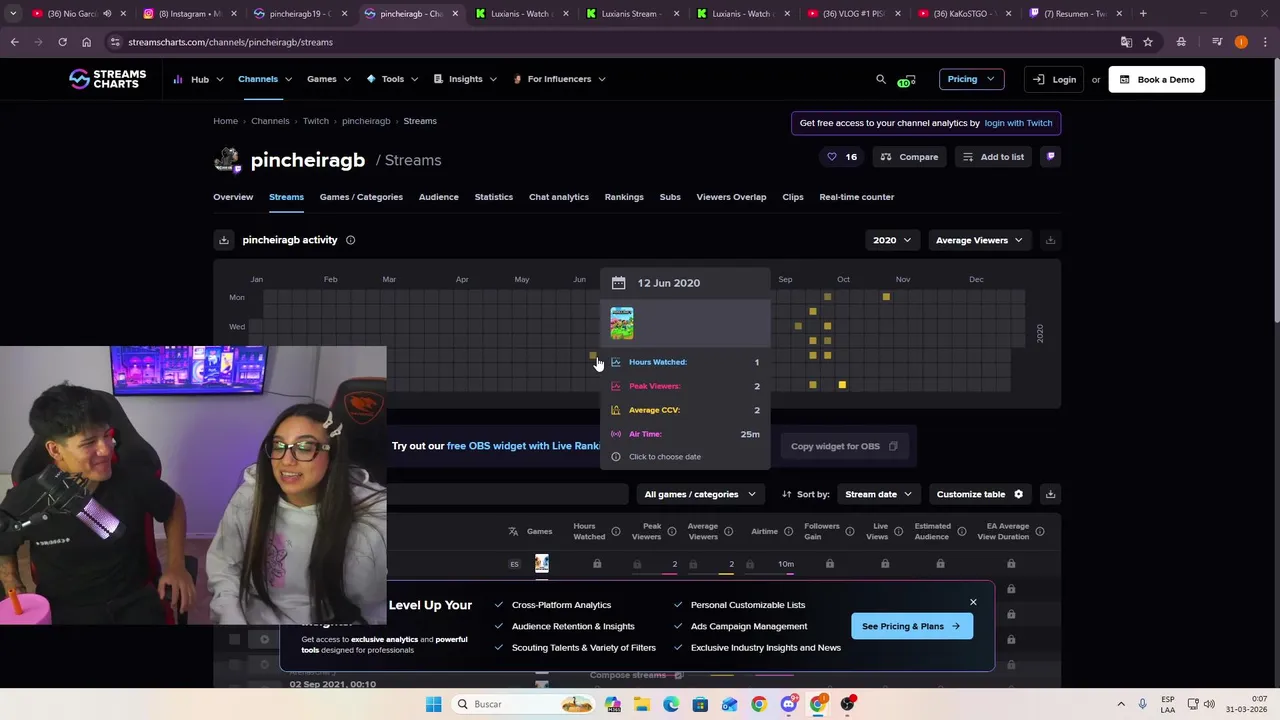The height and width of the screenshot is (720, 1280).
Task: Open info icon for Peak Viewers column
Action: tap(672, 531)
